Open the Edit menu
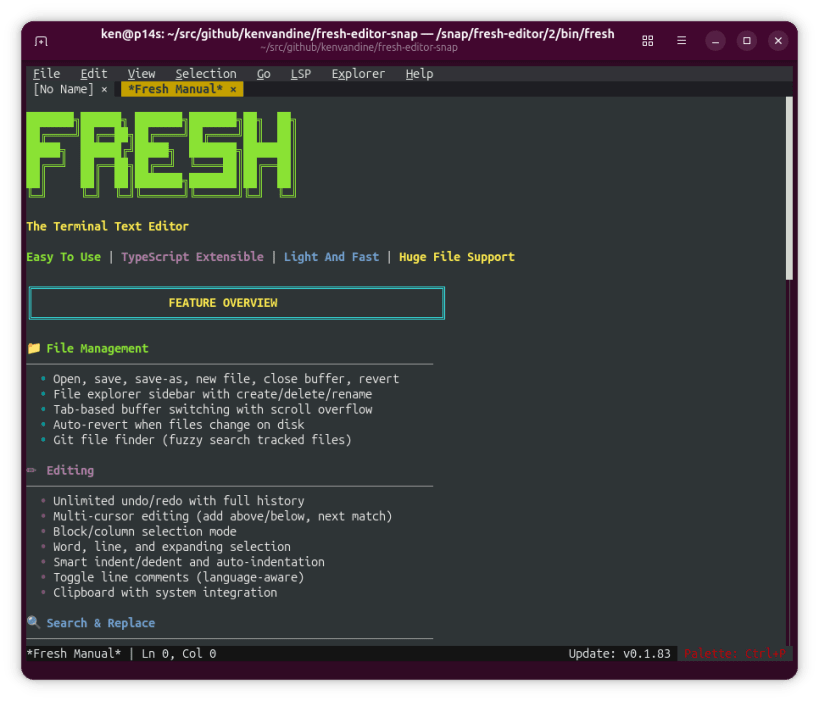This screenshot has width=819, height=701. pos(94,74)
